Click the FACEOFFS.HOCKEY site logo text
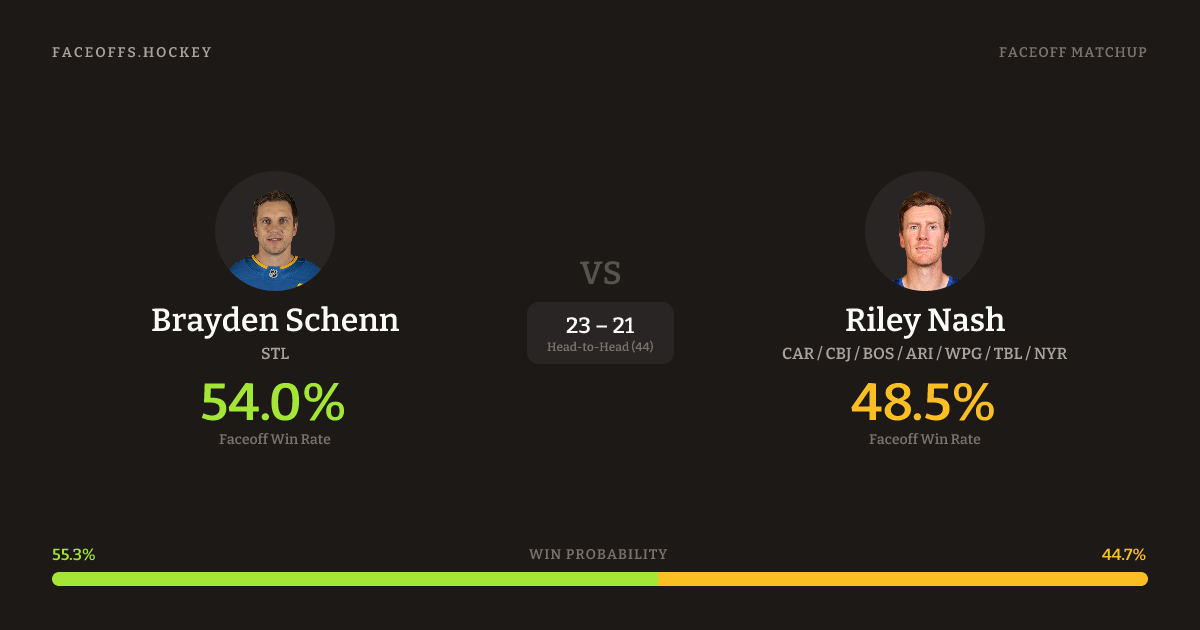Screen dimensions: 1200x630 tap(132, 52)
